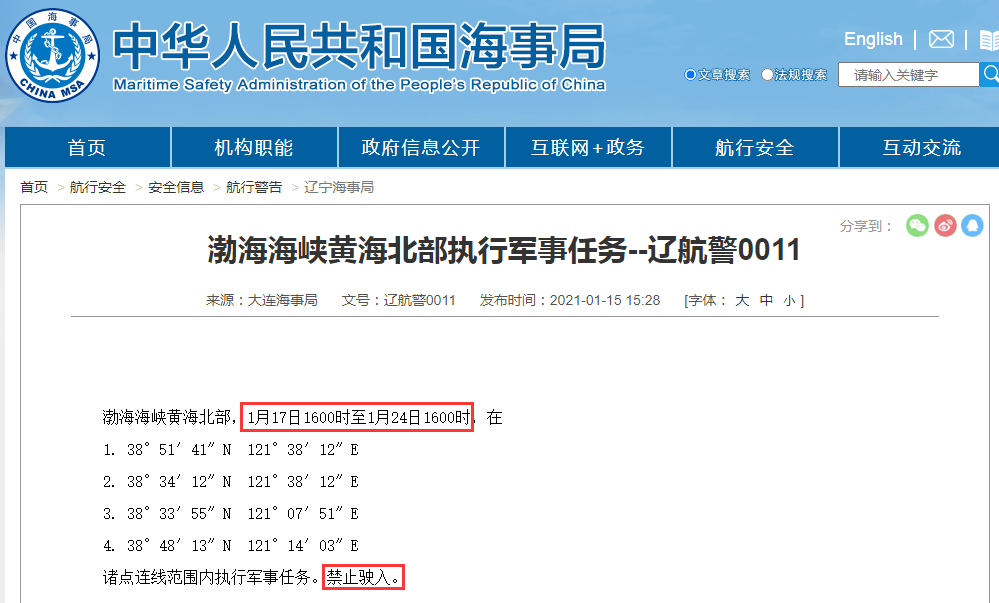Open the 航行安全 navigation tab
The height and width of the screenshot is (603, 999).
pos(754,146)
